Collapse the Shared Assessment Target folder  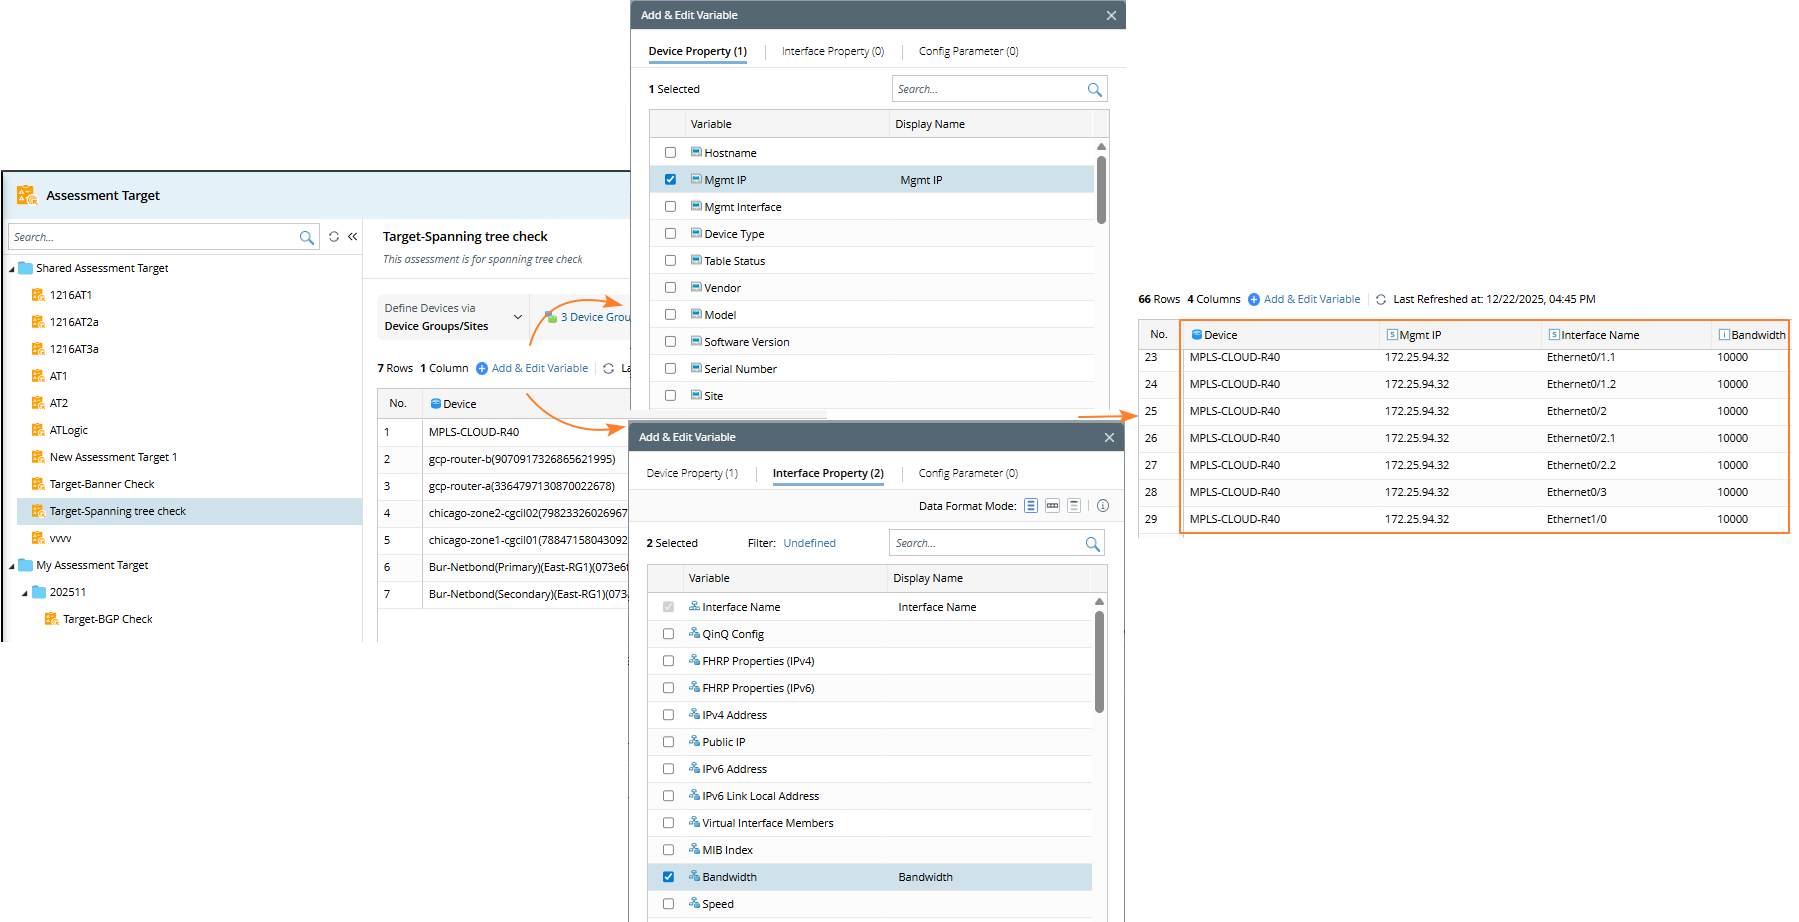tap(12, 269)
